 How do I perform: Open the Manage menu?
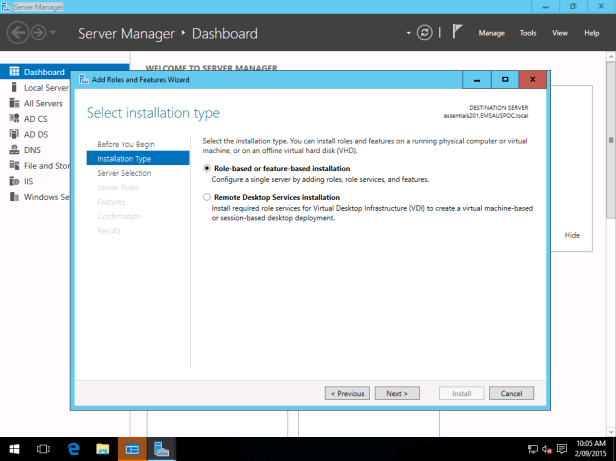click(491, 33)
